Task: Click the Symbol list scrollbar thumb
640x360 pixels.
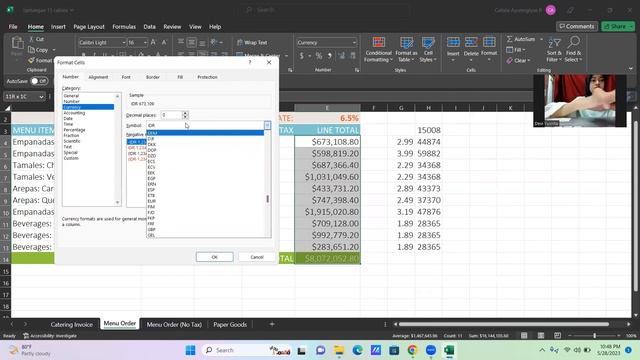Action: coord(268,199)
